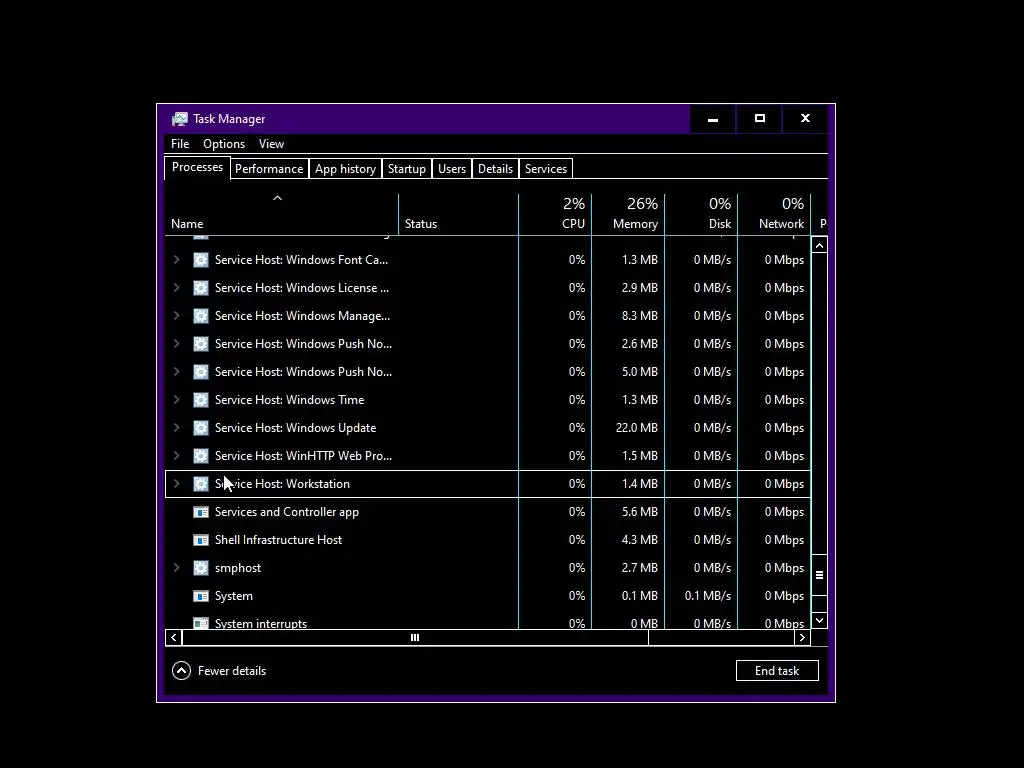The height and width of the screenshot is (768, 1024).
Task: Click the gear icon of Service Host: Workstation
Action: (201, 484)
